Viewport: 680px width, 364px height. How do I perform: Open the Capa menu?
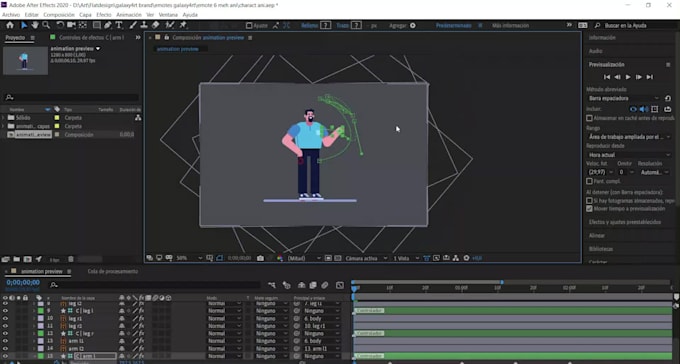[x=85, y=15]
